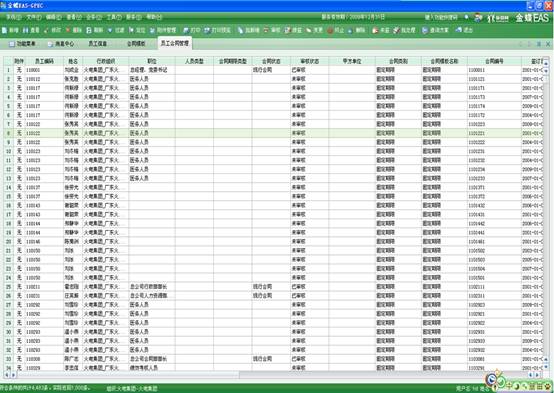Switch to the 功能菜单 tab
Screen dimensions: 554x393
tap(22, 44)
